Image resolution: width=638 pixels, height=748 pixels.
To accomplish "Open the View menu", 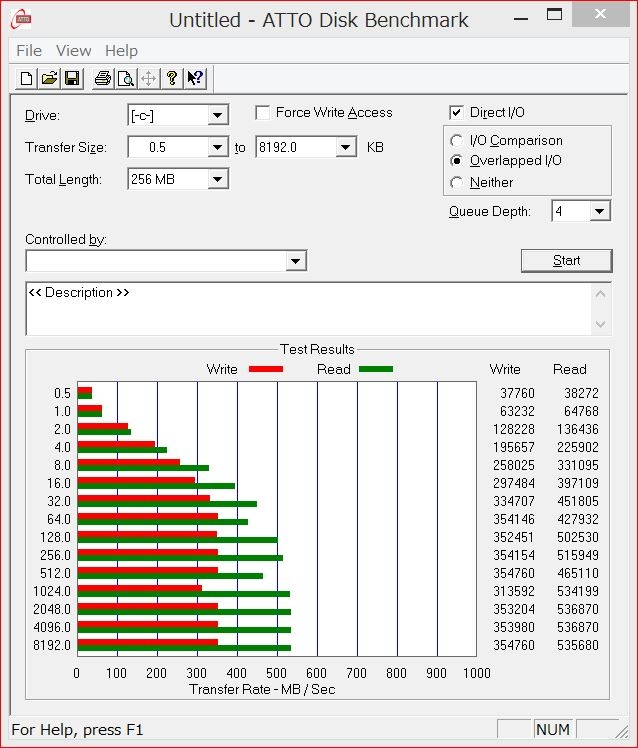I will click(x=73, y=51).
